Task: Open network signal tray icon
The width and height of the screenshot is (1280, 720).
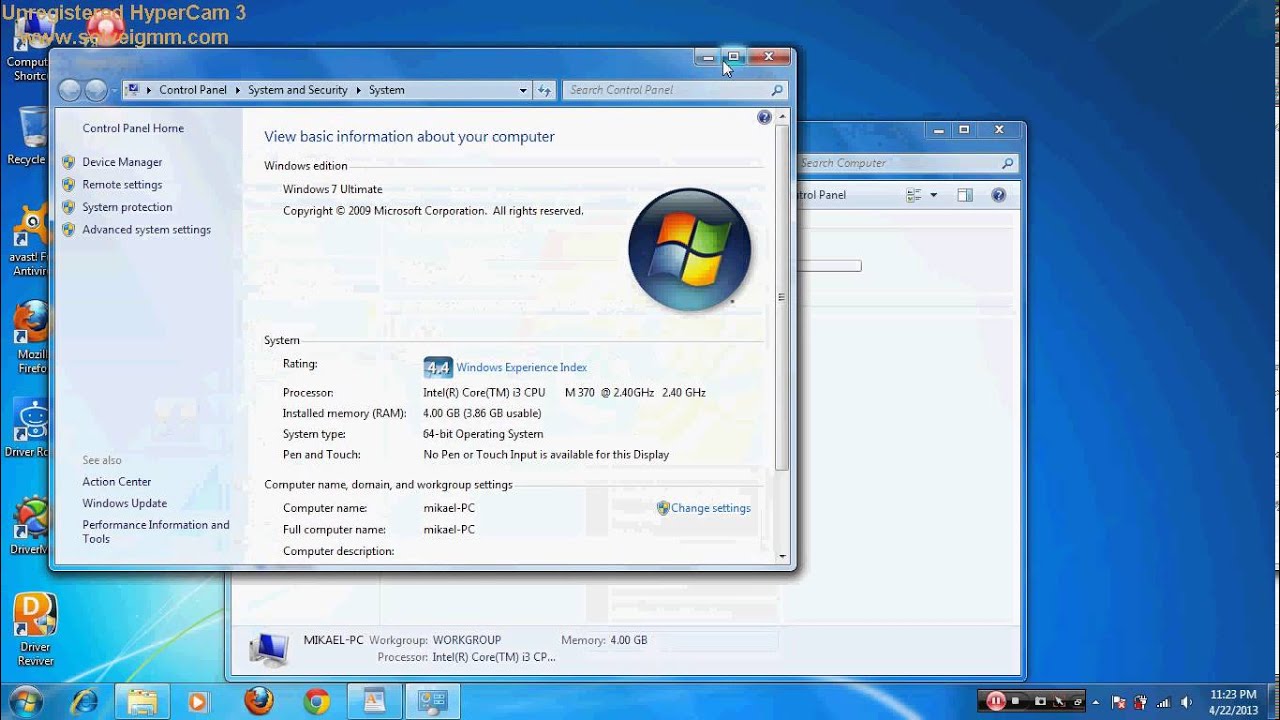Action: (1163, 702)
